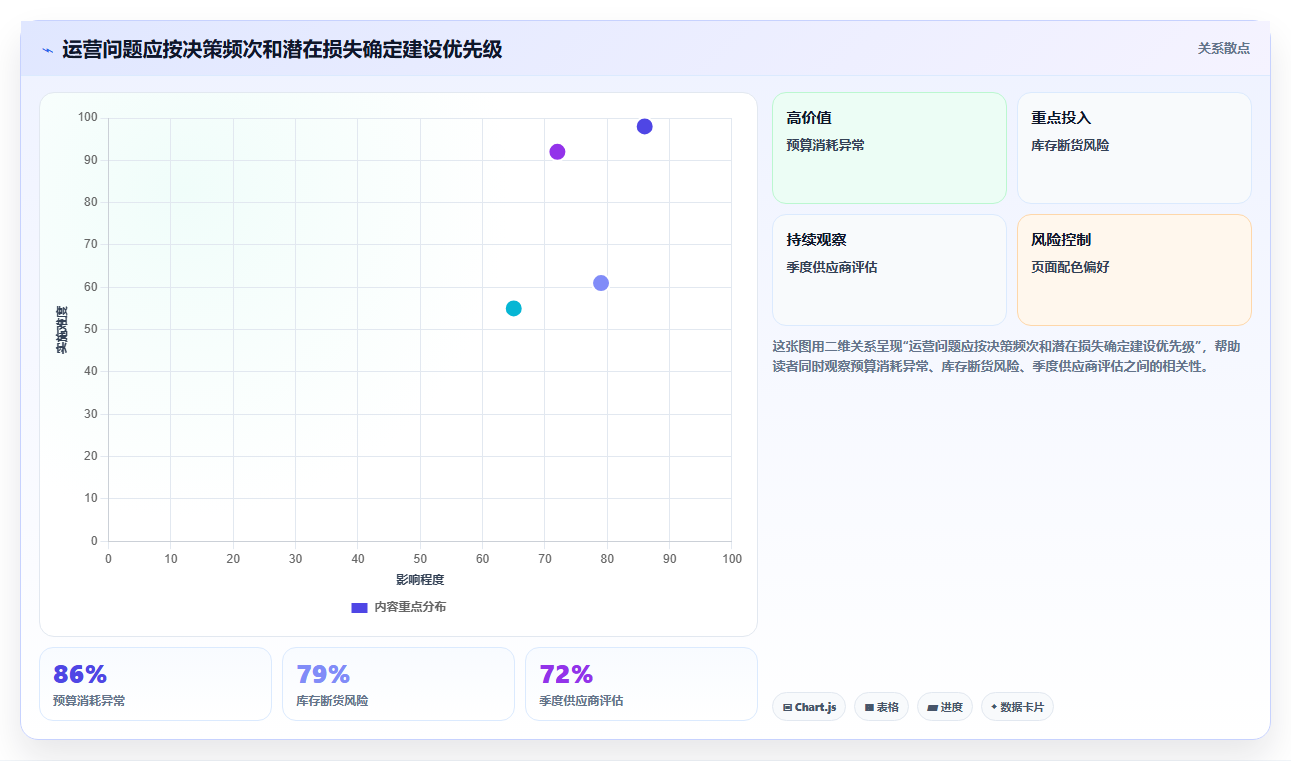Click the 79% 库存断货风险 stat card

pos(398,684)
